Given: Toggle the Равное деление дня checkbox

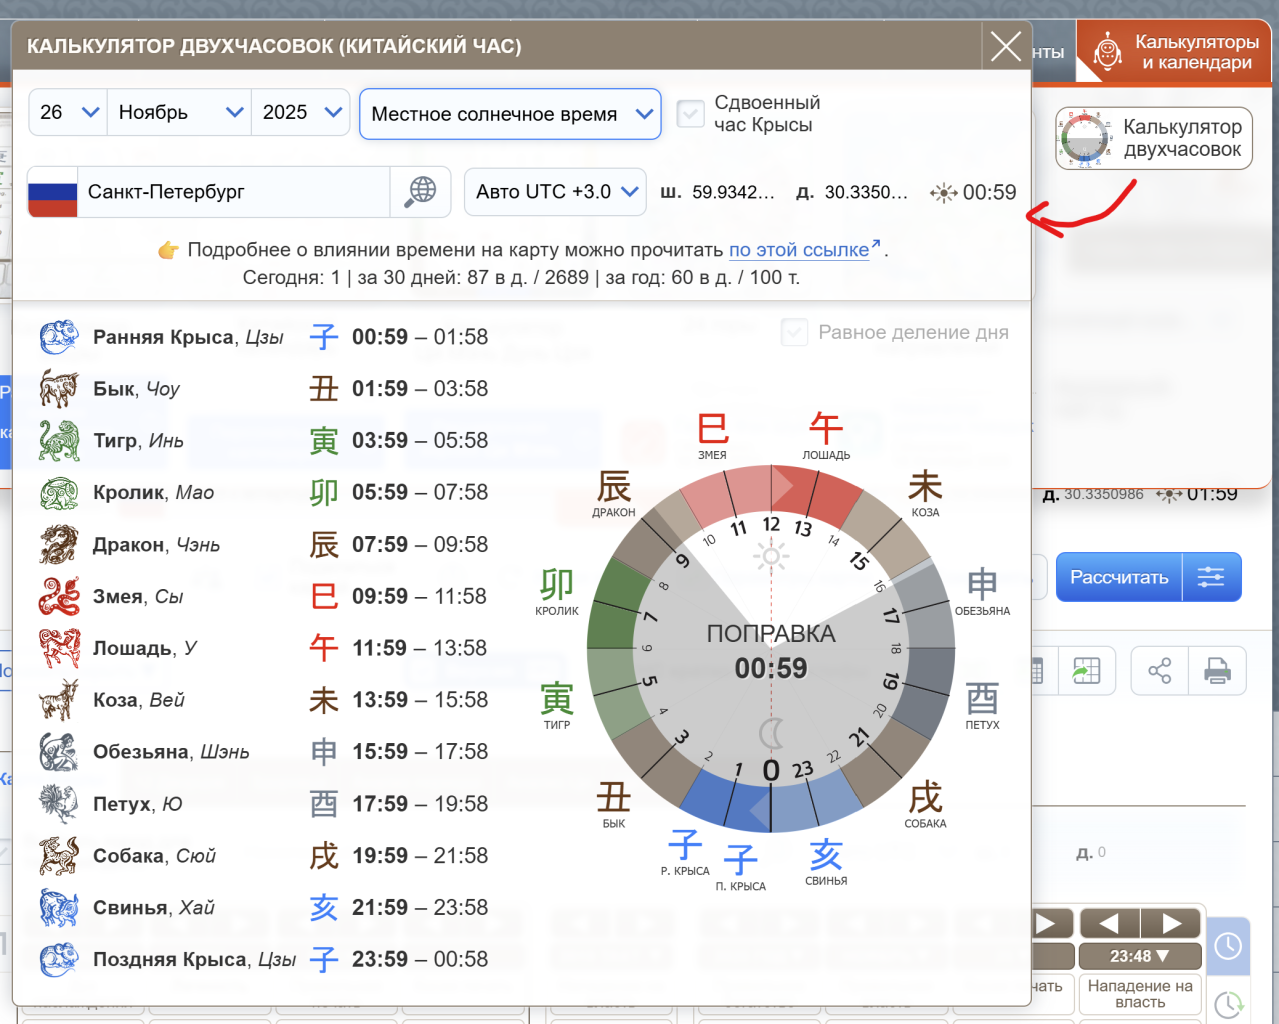Looking at the screenshot, I should [794, 333].
